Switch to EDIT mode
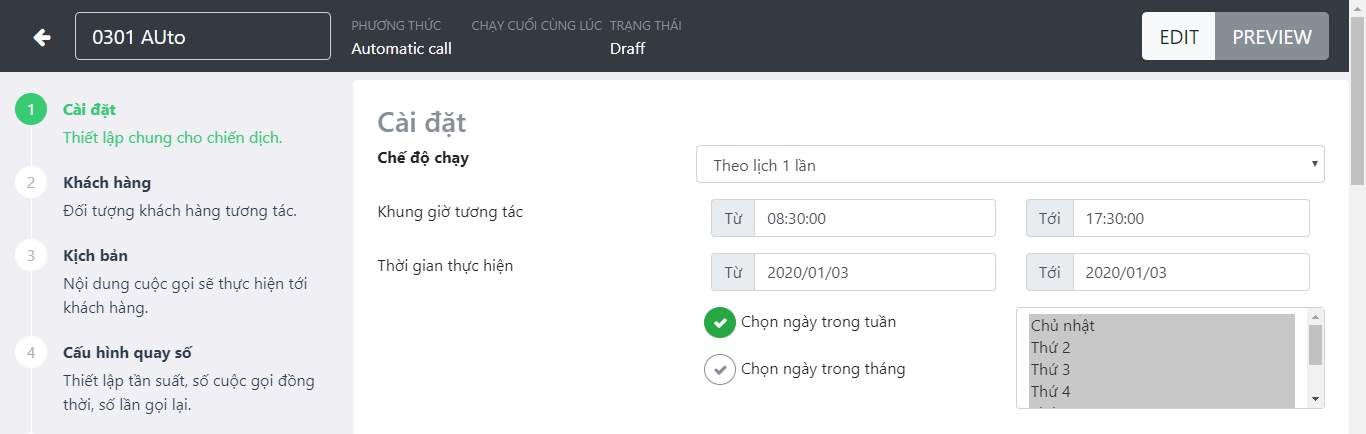The width and height of the screenshot is (1366, 434). click(x=1179, y=37)
